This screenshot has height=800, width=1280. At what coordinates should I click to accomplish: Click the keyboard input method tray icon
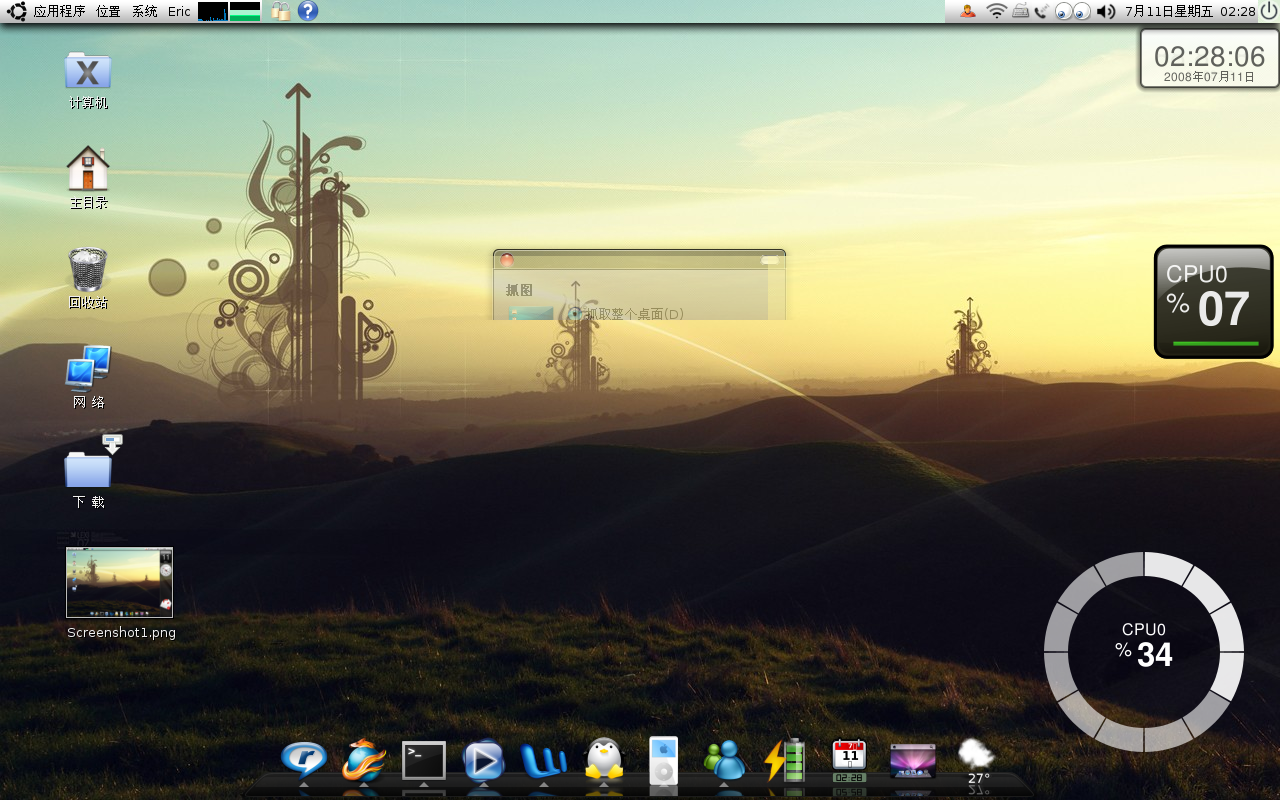(x=1021, y=11)
